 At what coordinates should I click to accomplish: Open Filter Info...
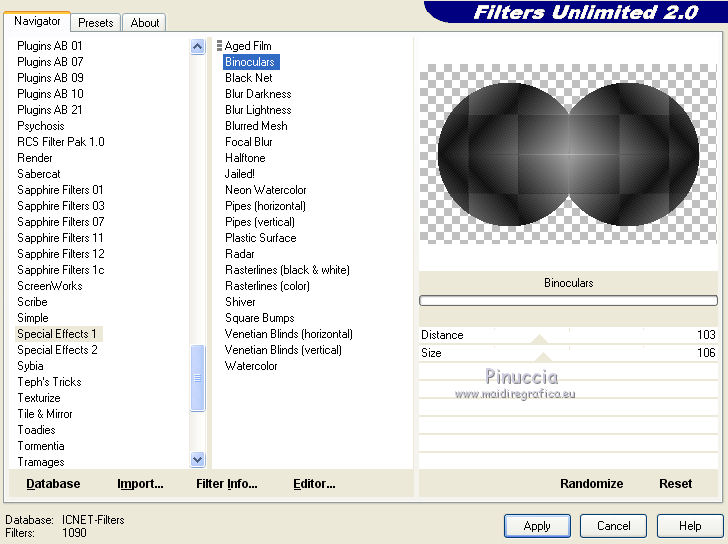coord(226,484)
